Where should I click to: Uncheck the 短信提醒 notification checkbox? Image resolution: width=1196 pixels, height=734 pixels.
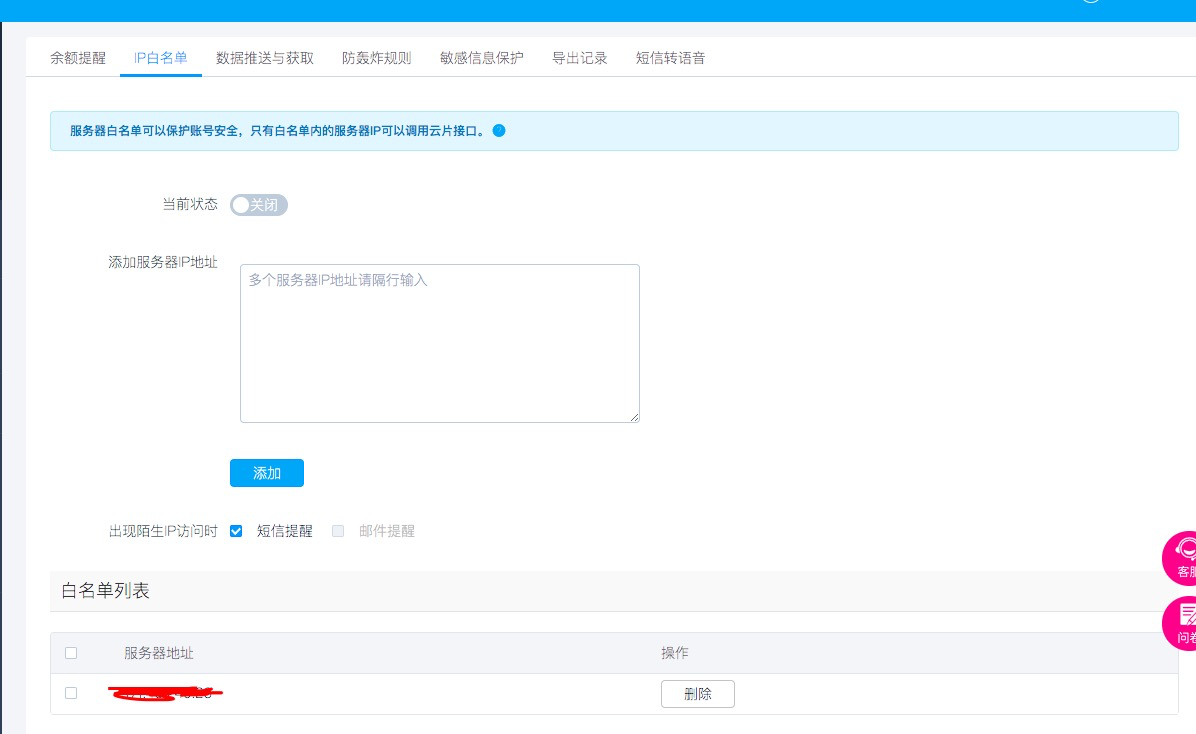pyautogui.click(x=236, y=530)
